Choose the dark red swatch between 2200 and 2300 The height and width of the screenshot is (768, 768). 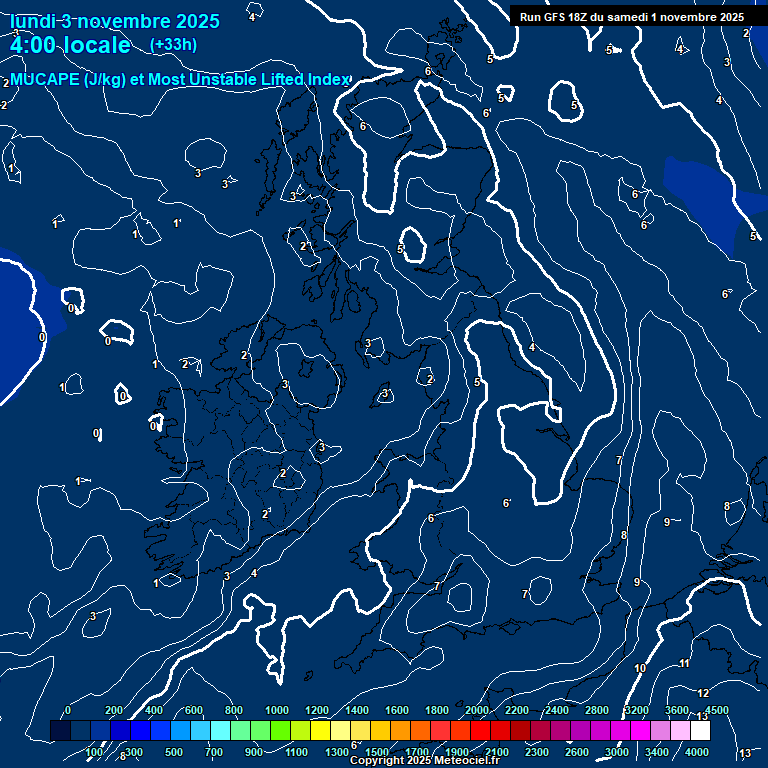pyautogui.click(x=520, y=730)
